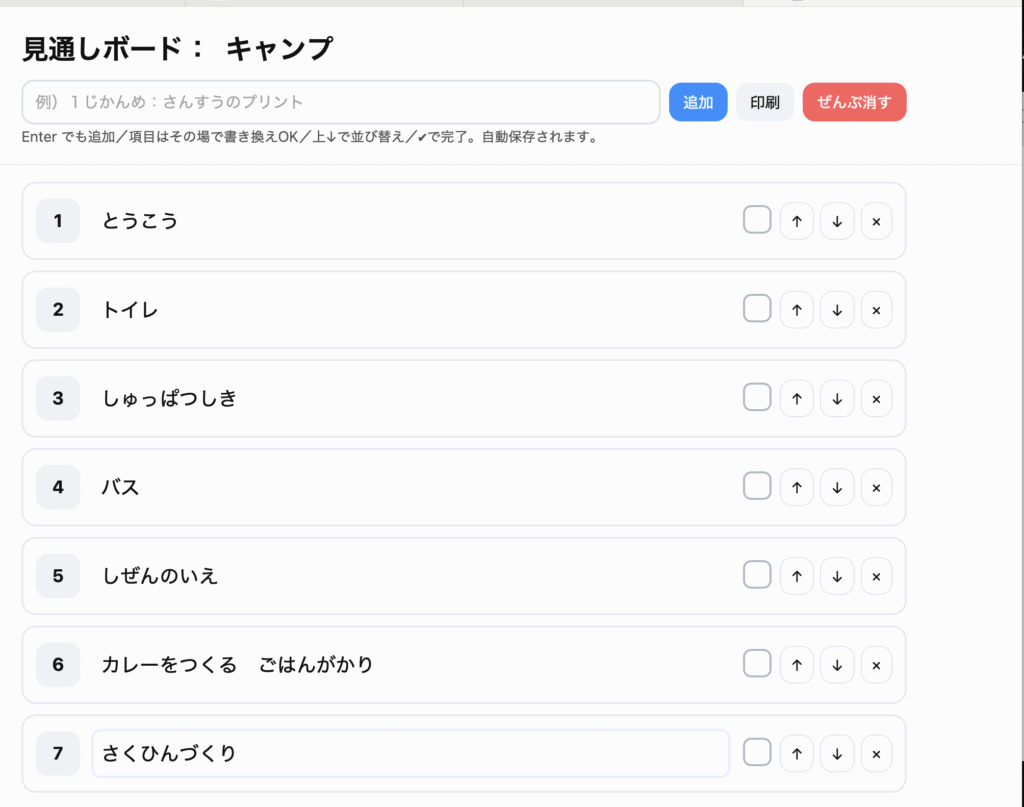Move しぜんのいえ item down with arrow
Viewport: 1024px width, 807px height.
pyautogui.click(x=837, y=576)
